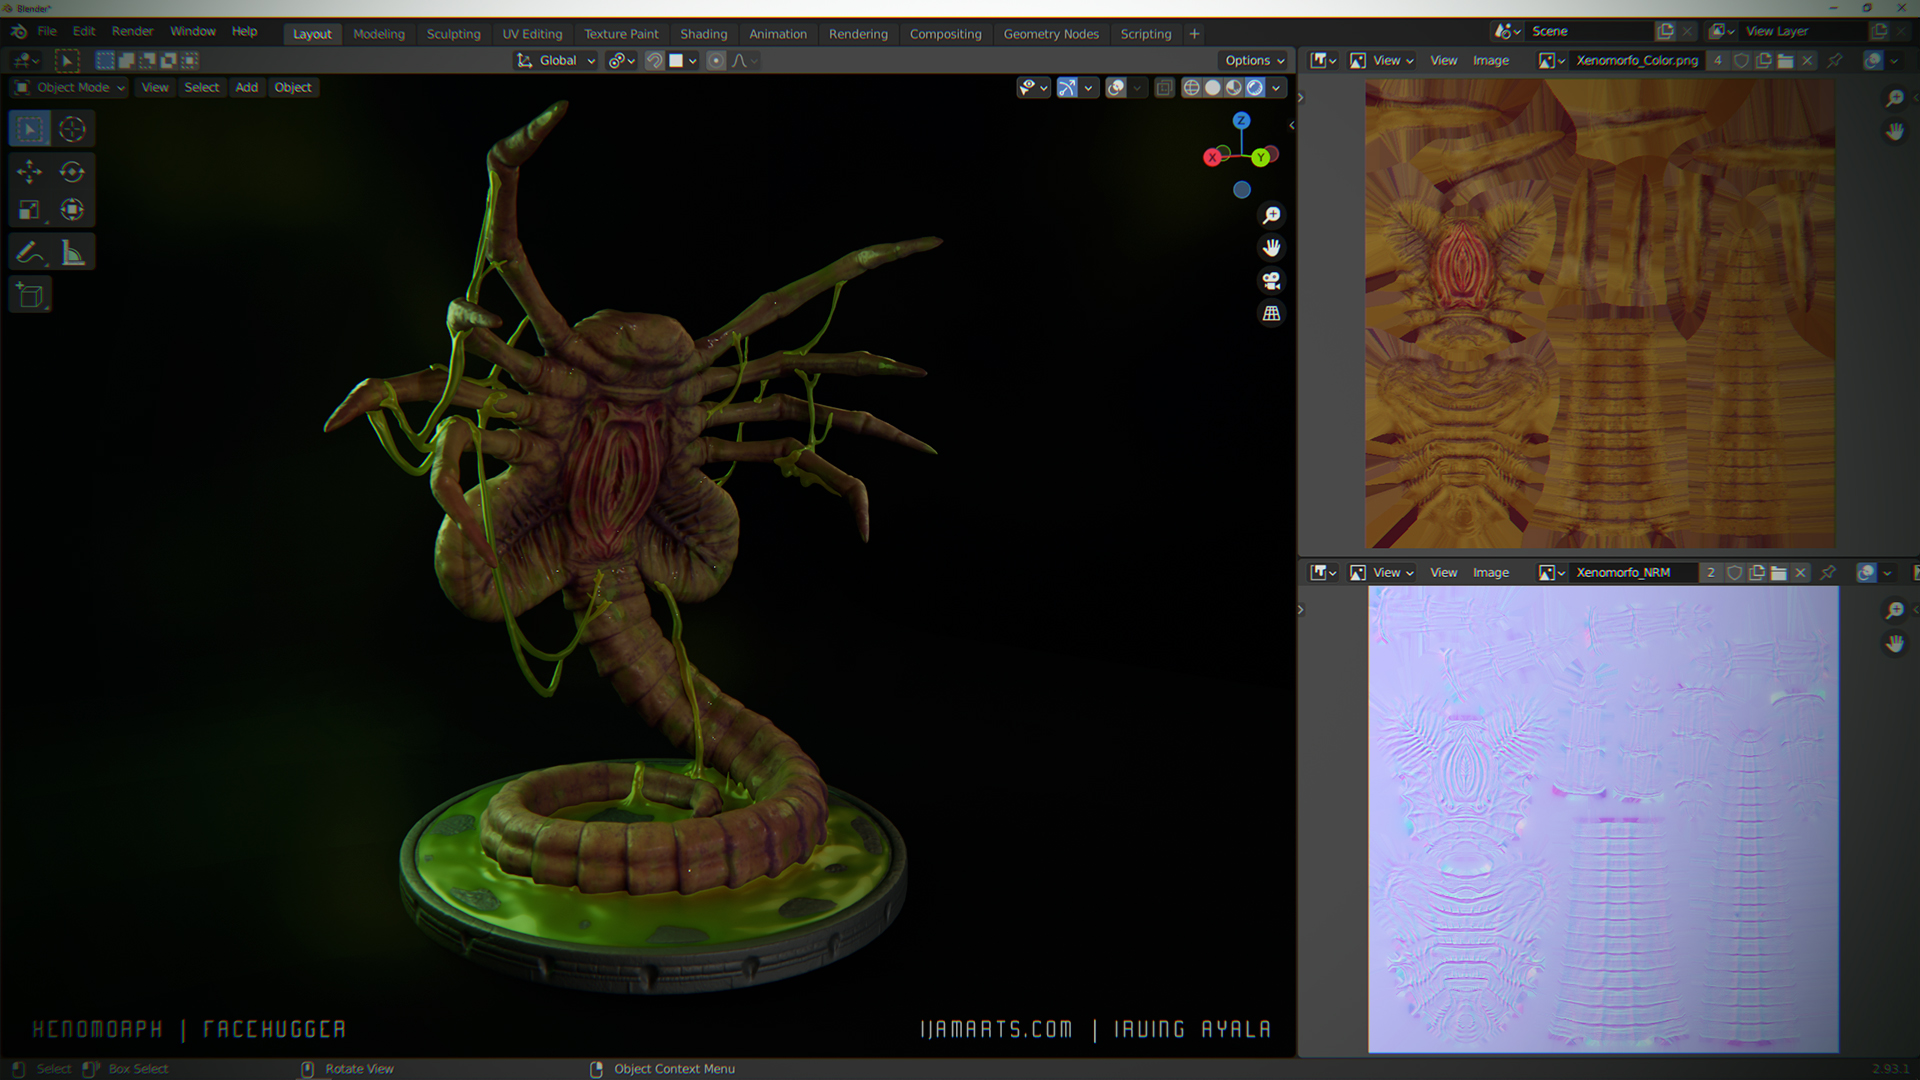The width and height of the screenshot is (1920, 1080).
Task: Select the Cursor tool in the toolbar
Action: (x=72, y=129)
